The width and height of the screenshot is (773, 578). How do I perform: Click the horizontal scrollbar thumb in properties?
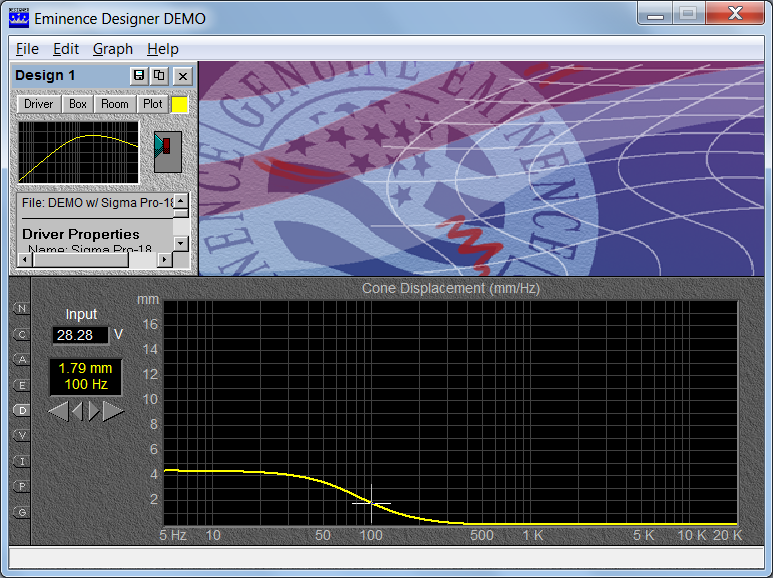tap(81, 259)
